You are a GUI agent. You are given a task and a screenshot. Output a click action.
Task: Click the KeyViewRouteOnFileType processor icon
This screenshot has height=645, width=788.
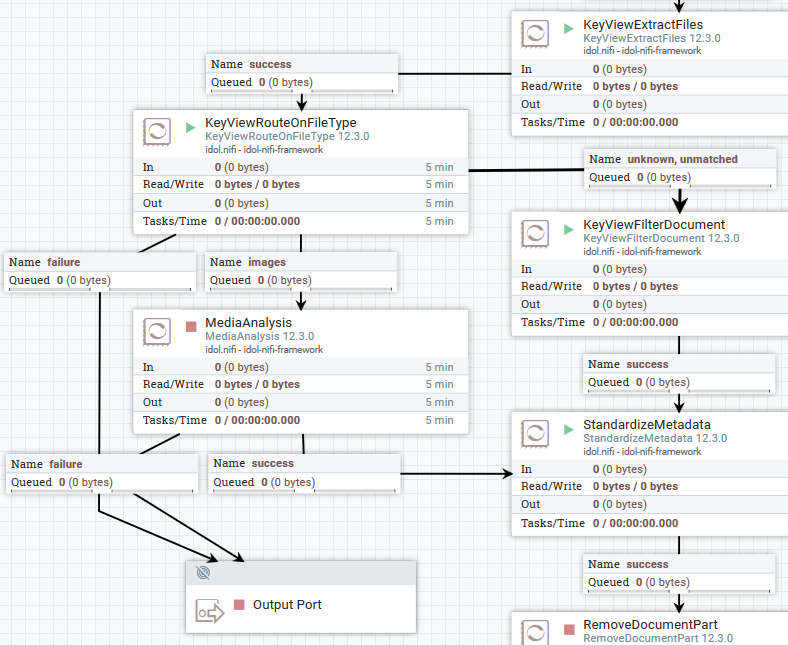click(x=156, y=133)
